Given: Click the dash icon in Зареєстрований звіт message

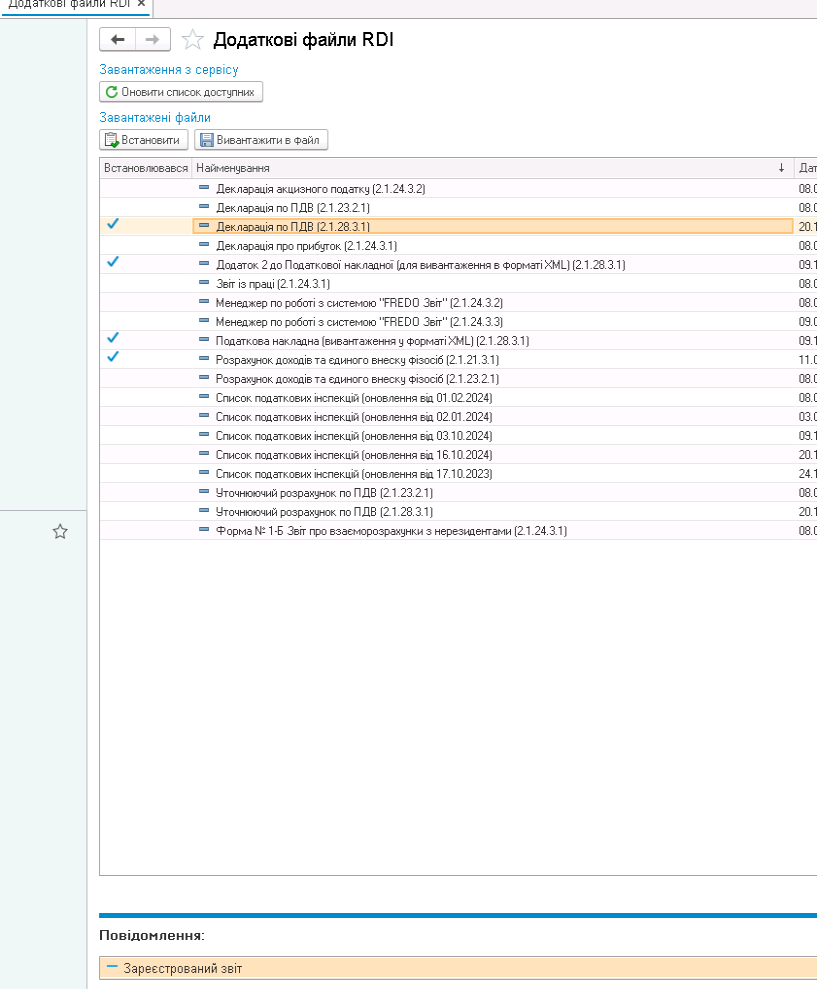Looking at the screenshot, I should pyautogui.click(x=112, y=968).
